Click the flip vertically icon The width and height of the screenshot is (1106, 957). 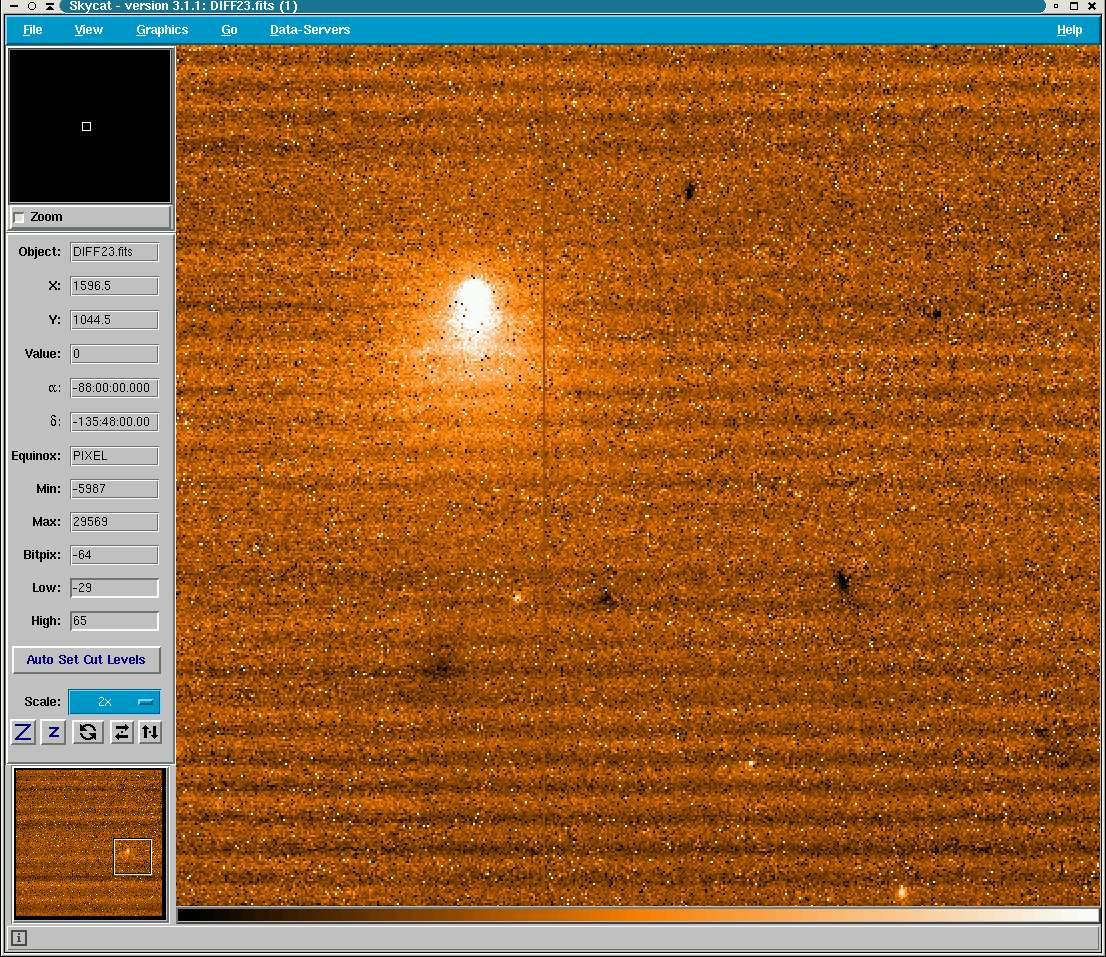[x=150, y=732]
